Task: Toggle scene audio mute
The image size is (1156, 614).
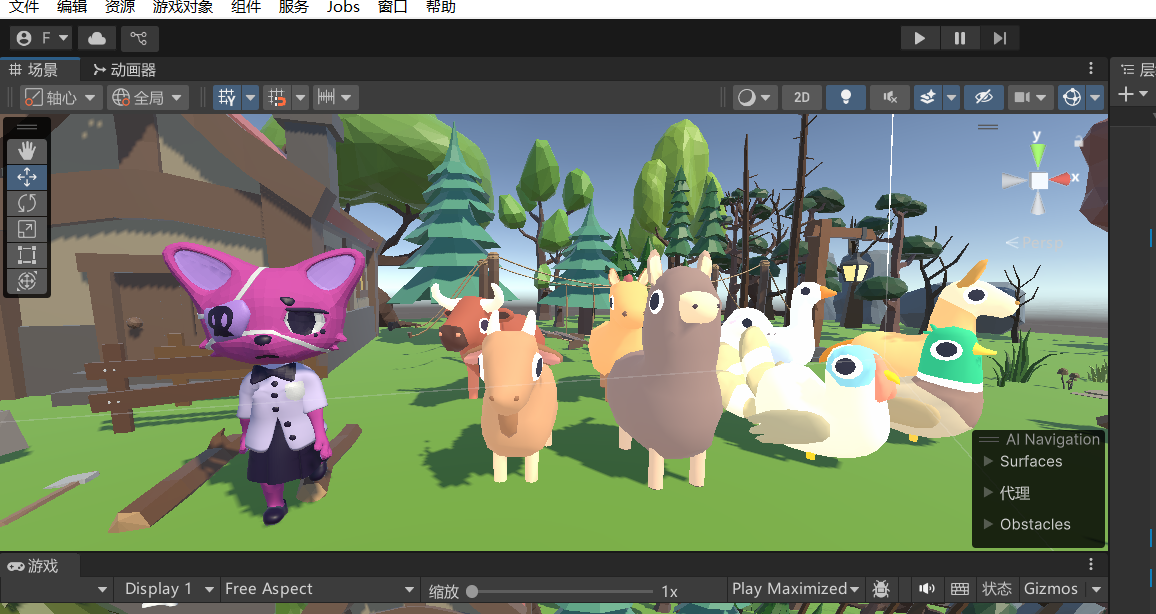Action: click(x=889, y=97)
